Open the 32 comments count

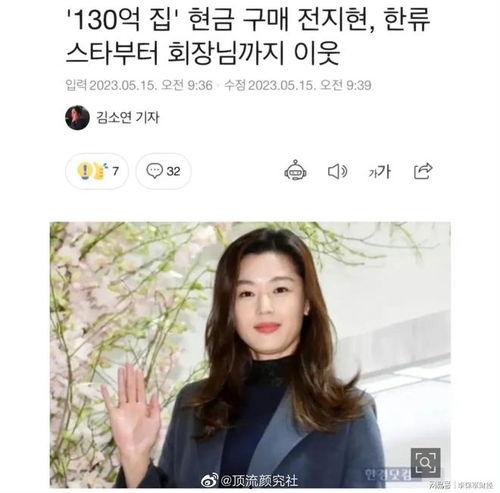[173, 171]
